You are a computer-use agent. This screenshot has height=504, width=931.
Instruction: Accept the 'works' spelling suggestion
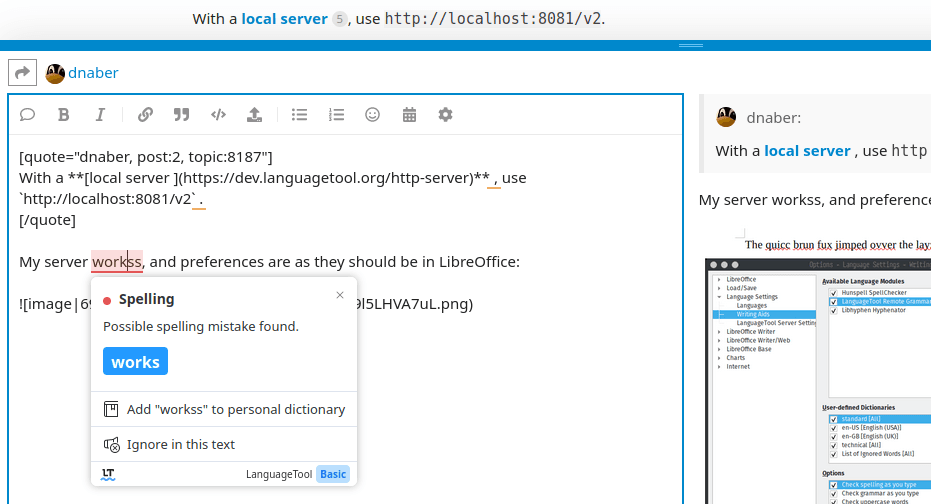135,362
